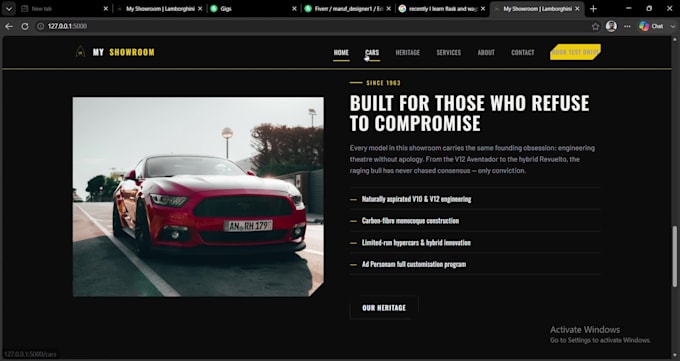Click the MY SHOWROOM brand name
The width and height of the screenshot is (680, 361).
click(x=124, y=53)
